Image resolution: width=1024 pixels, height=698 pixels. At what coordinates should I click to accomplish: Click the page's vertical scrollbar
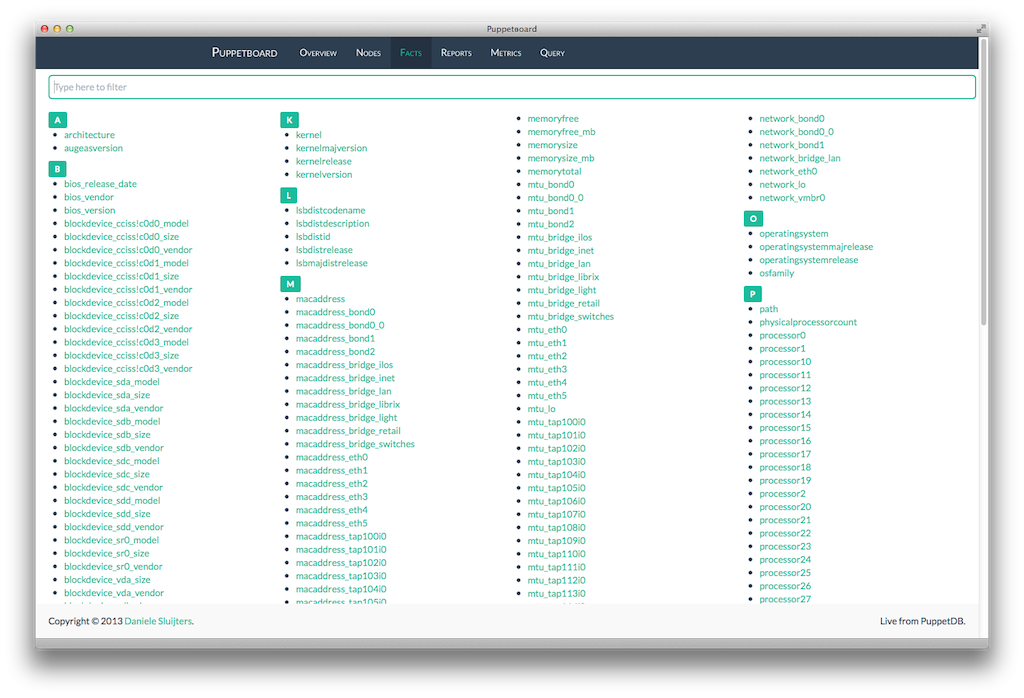point(983,200)
